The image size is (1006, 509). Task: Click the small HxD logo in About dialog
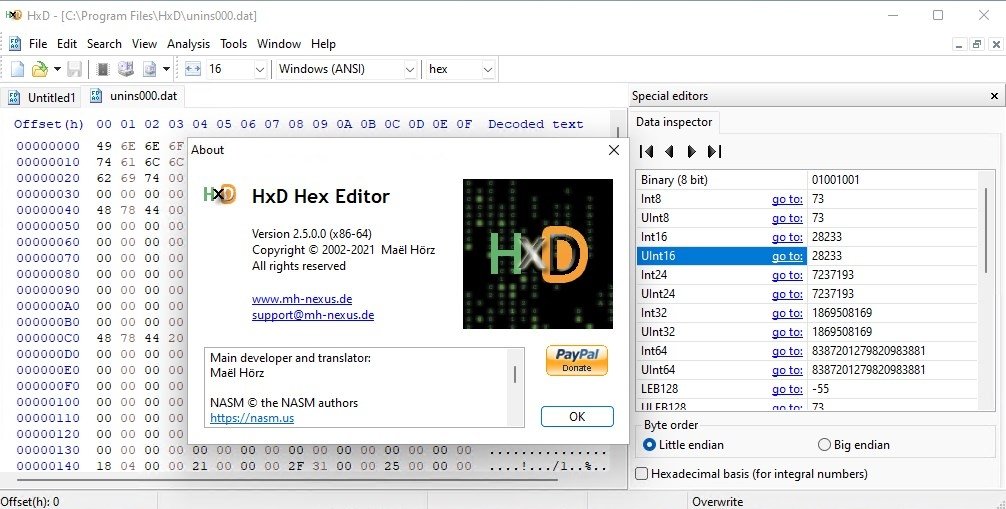click(220, 194)
